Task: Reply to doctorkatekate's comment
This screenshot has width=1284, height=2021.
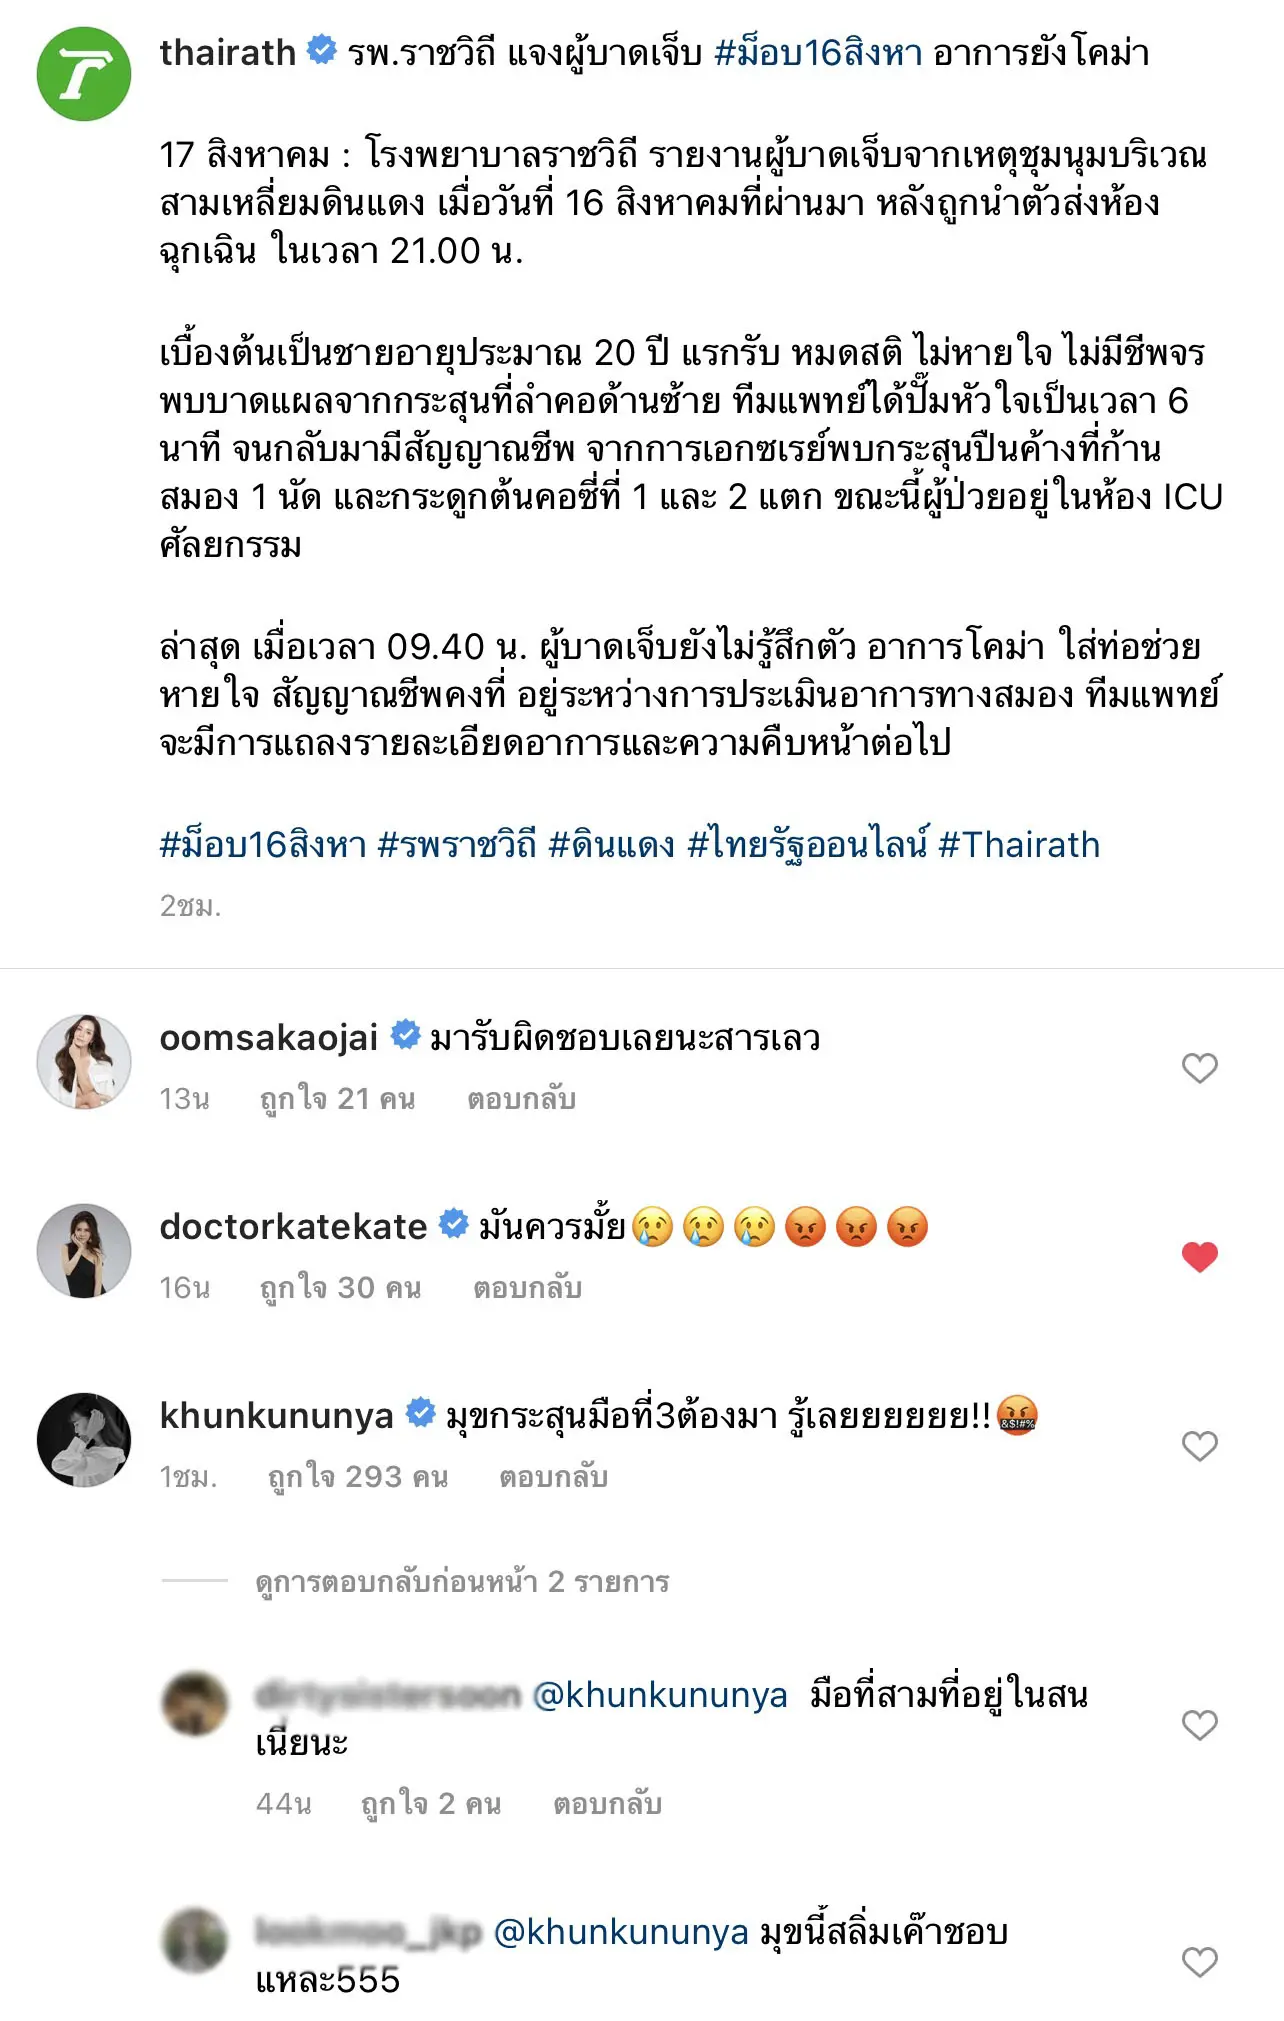Action: pyautogui.click(x=527, y=1288)
